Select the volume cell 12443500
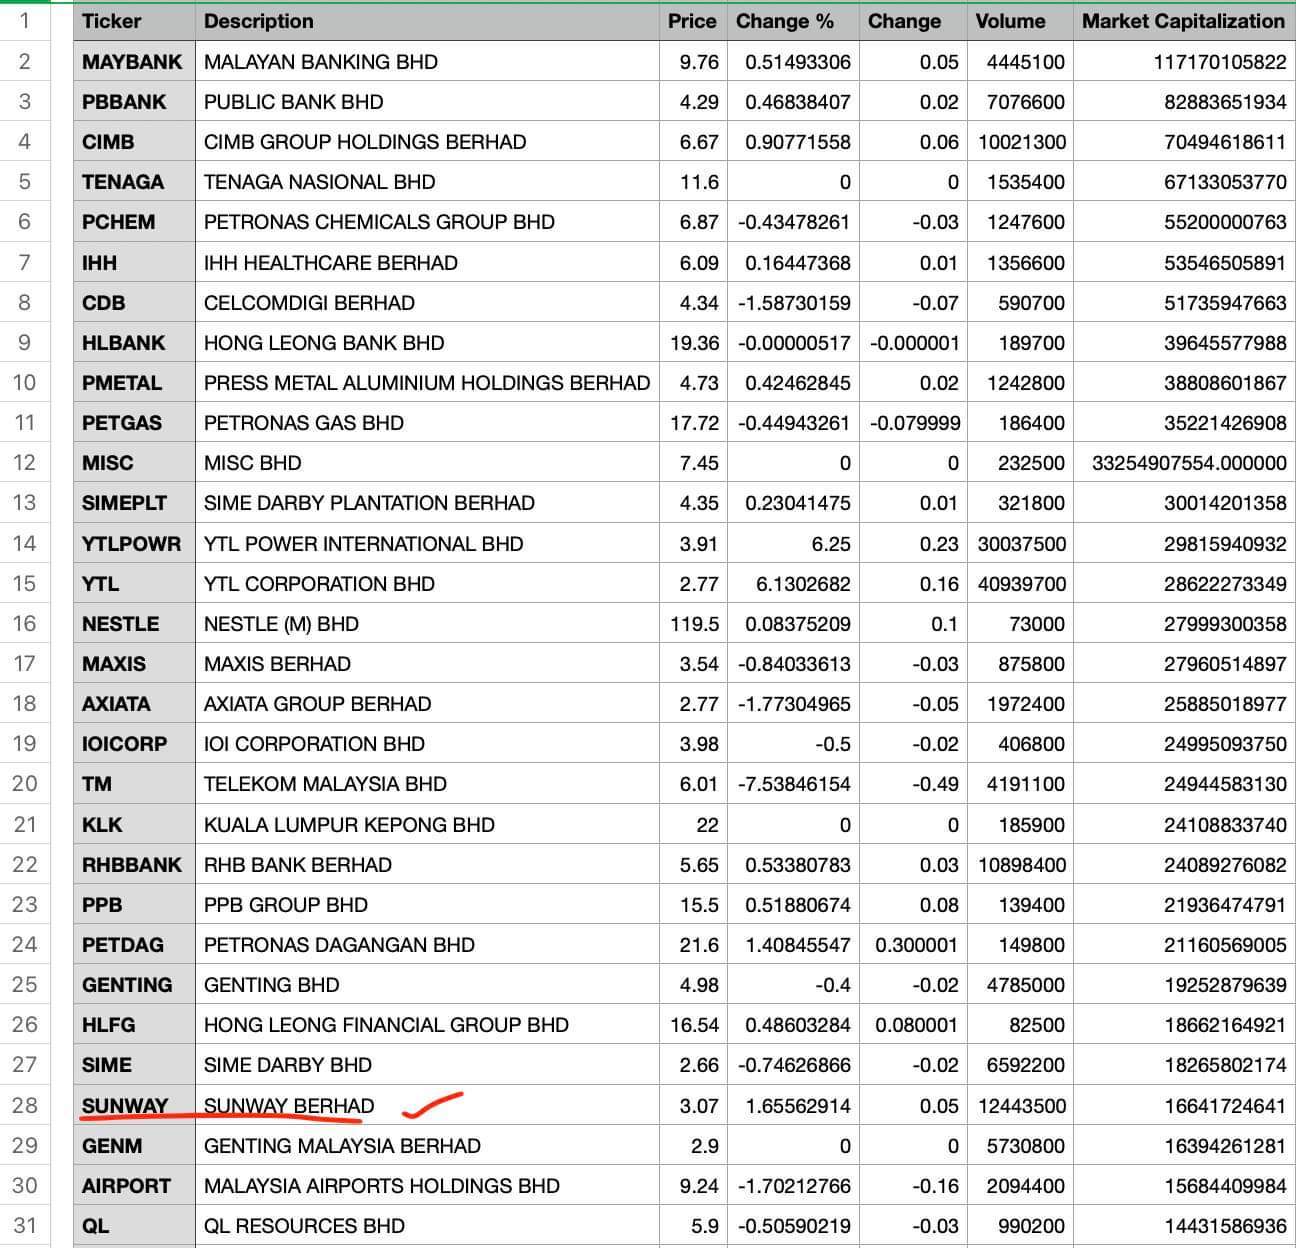 pyautogui.click(x=1020, y=1105)
